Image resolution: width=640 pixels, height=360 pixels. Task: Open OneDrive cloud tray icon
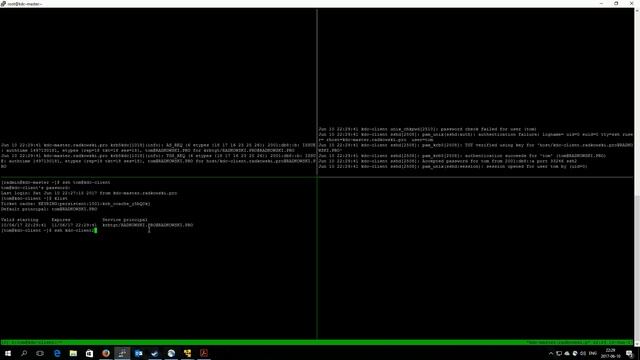pyautogui.click(x=567, y=353)
